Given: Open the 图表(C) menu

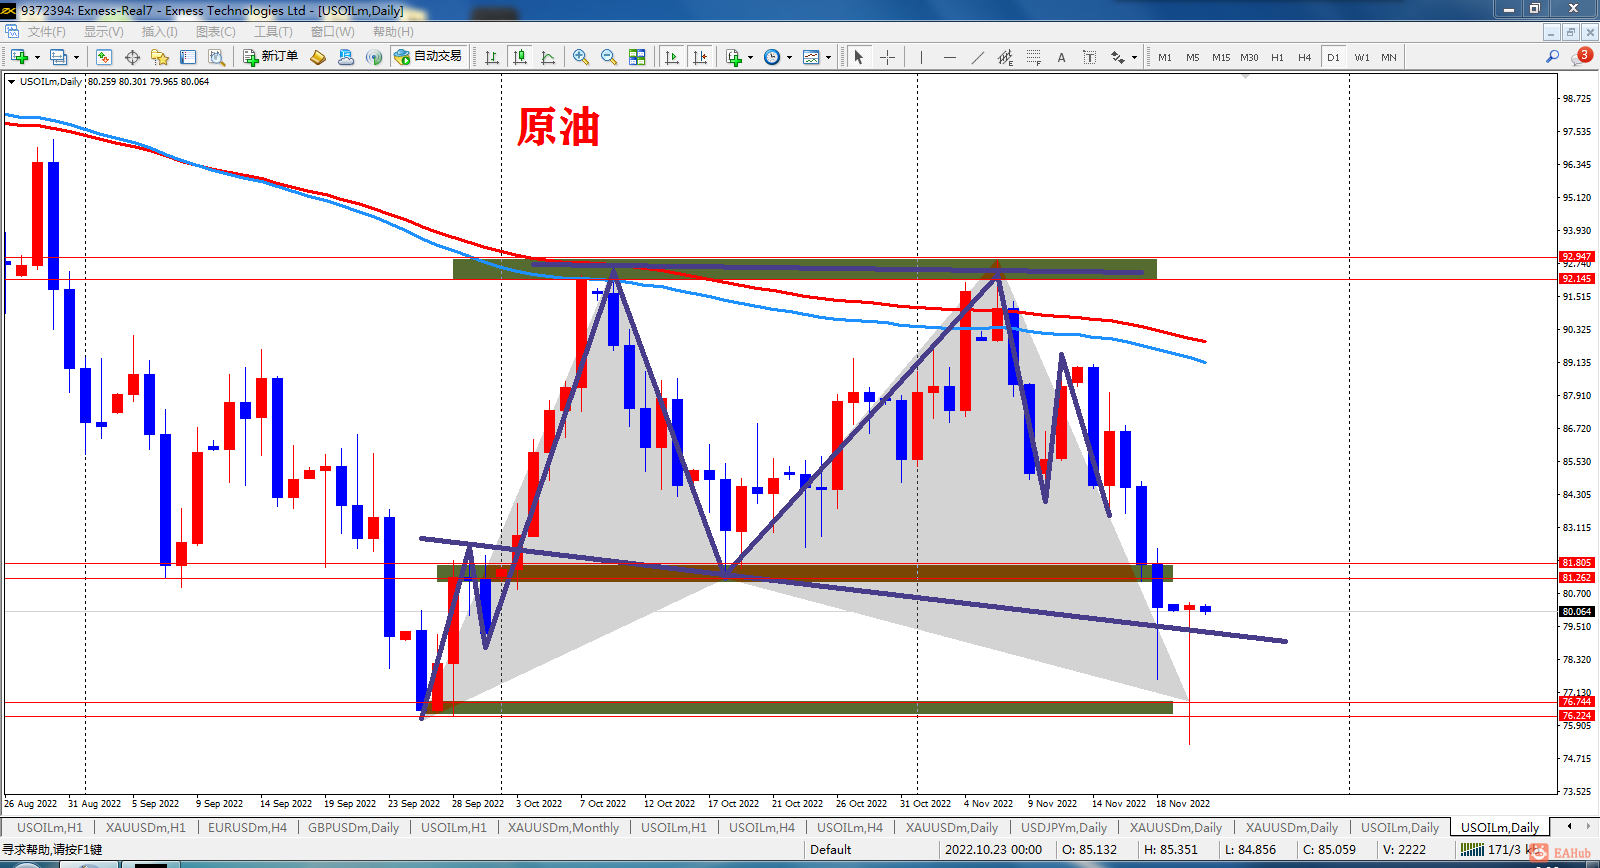Looking at the screenshot, I should (x=216, y=32).
